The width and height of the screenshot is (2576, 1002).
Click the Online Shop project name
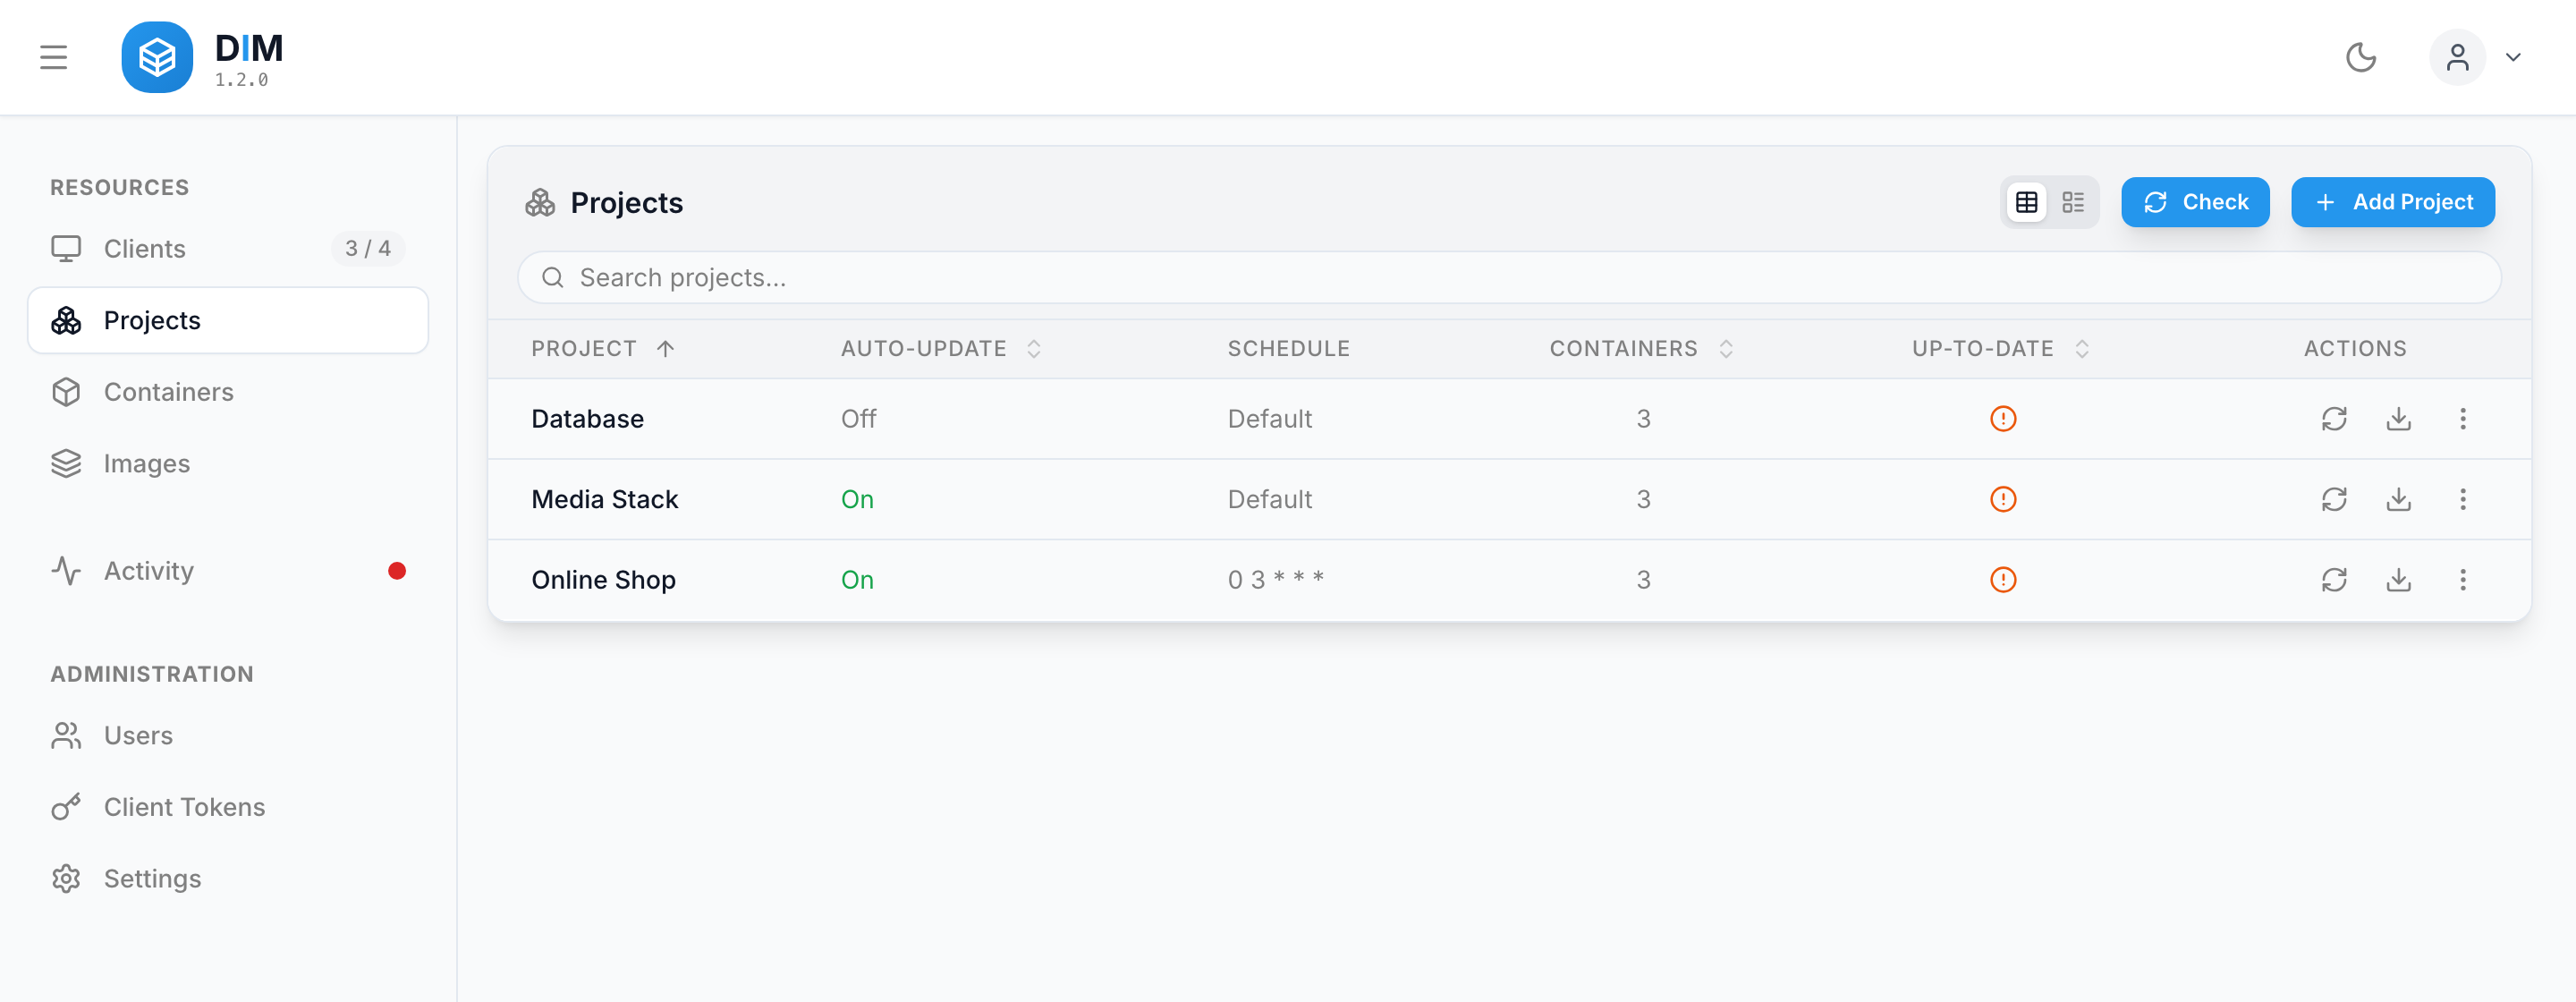tap(603, 580)
